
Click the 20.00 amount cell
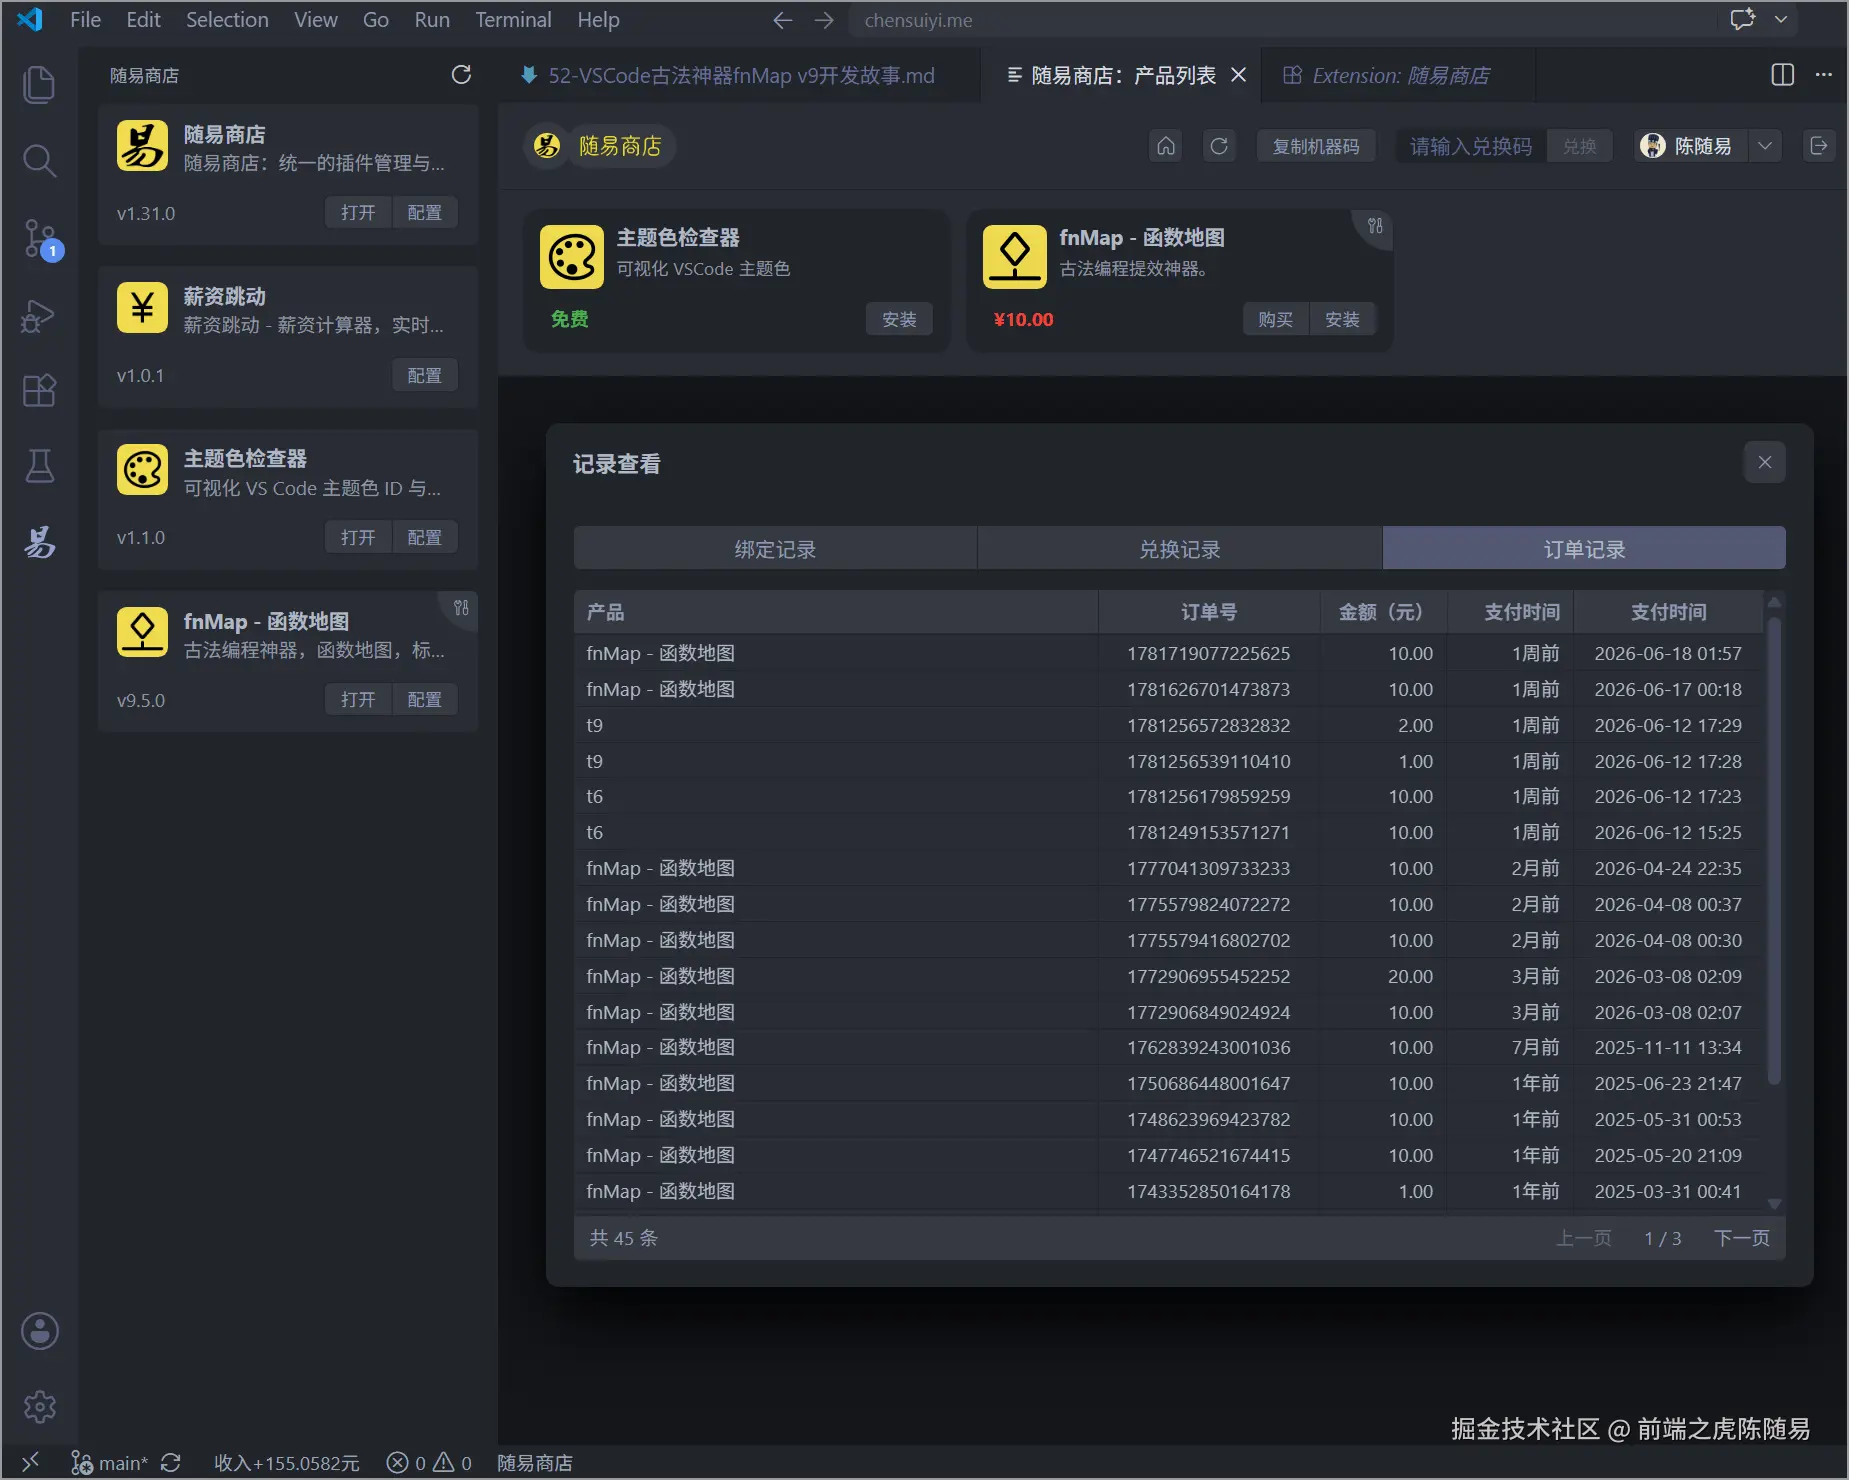click(x=1410, y=976)
